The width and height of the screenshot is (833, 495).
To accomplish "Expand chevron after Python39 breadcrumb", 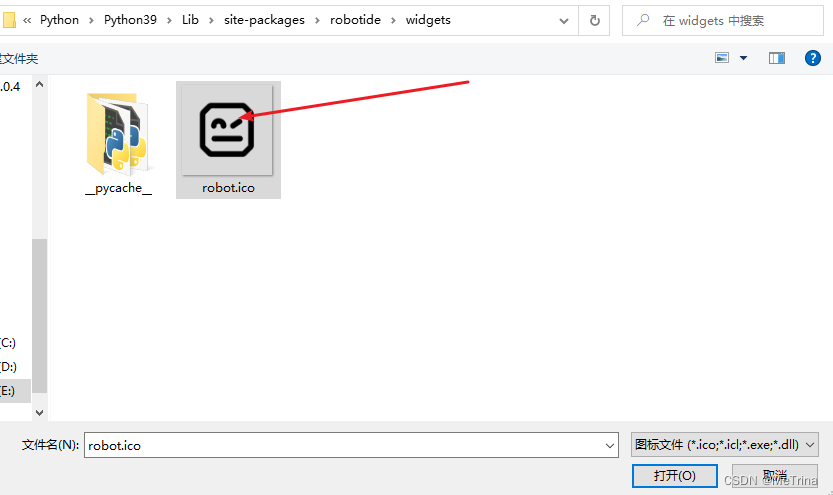I will 169,21.
